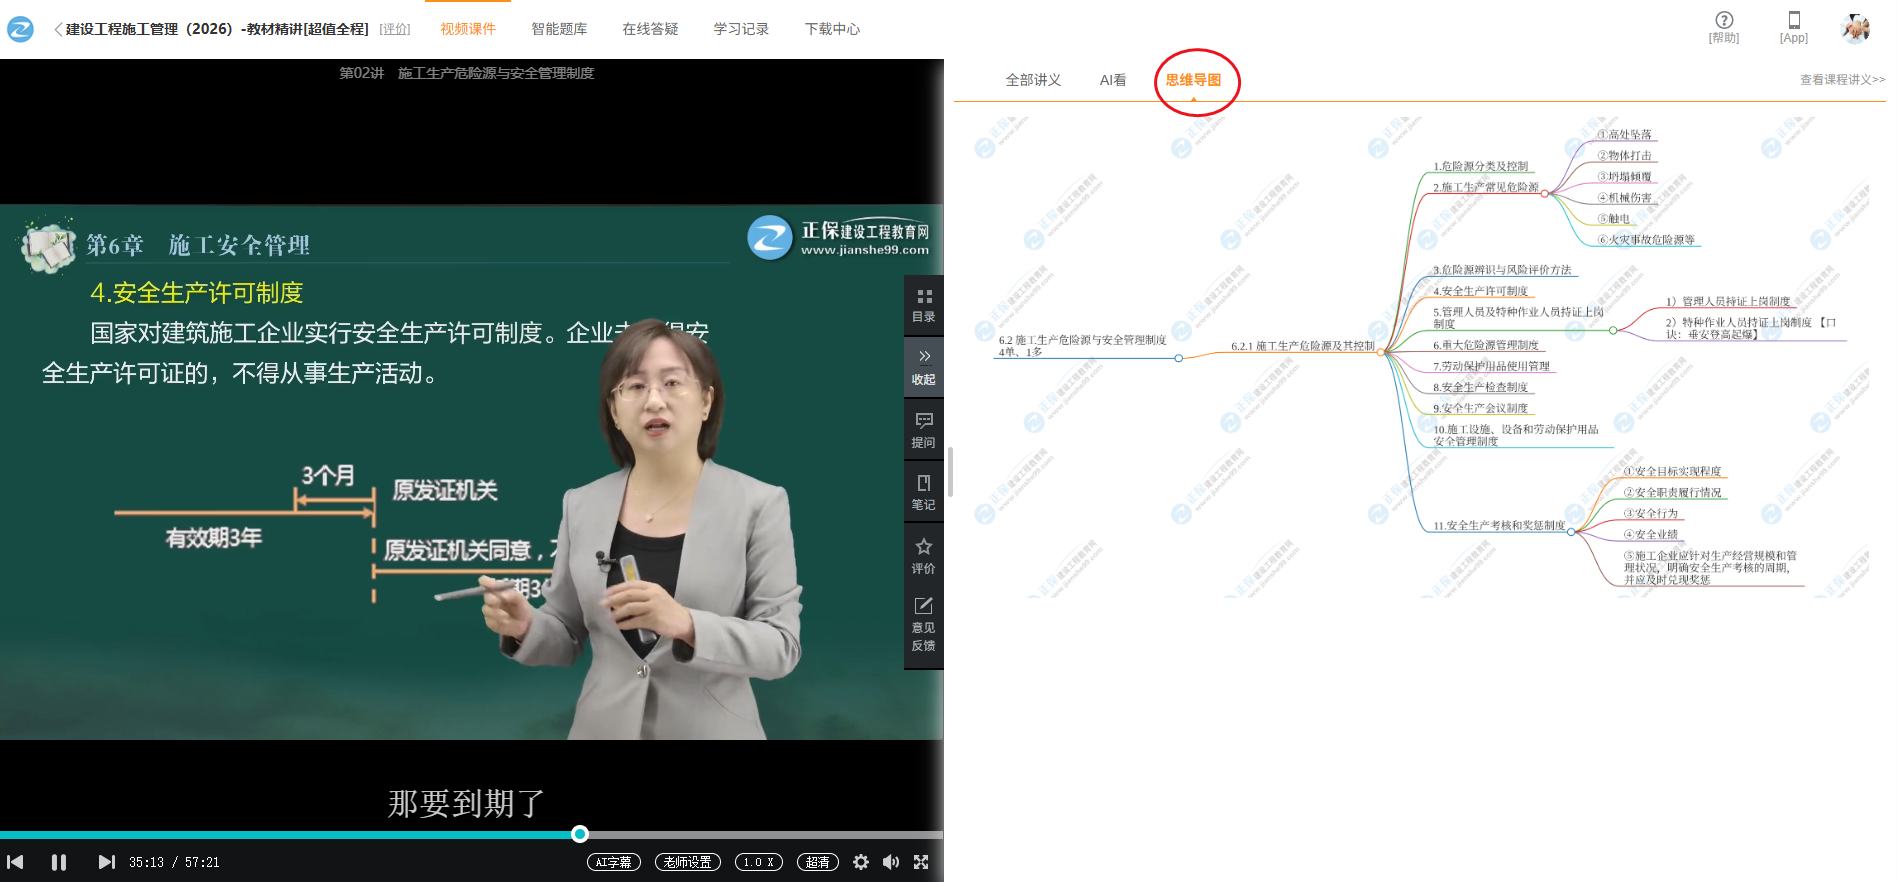Open the video settings gear
The height and width of the screenshot is (882, 1897).
point(860,862)
